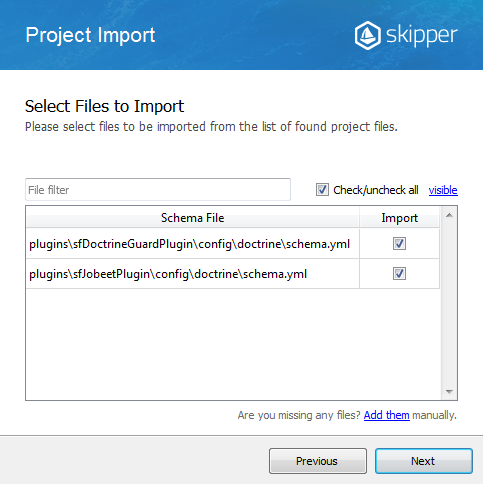This screenshot has height=484, width=483.
Task: Go back with the Previous button
Action: coord(318,461)
